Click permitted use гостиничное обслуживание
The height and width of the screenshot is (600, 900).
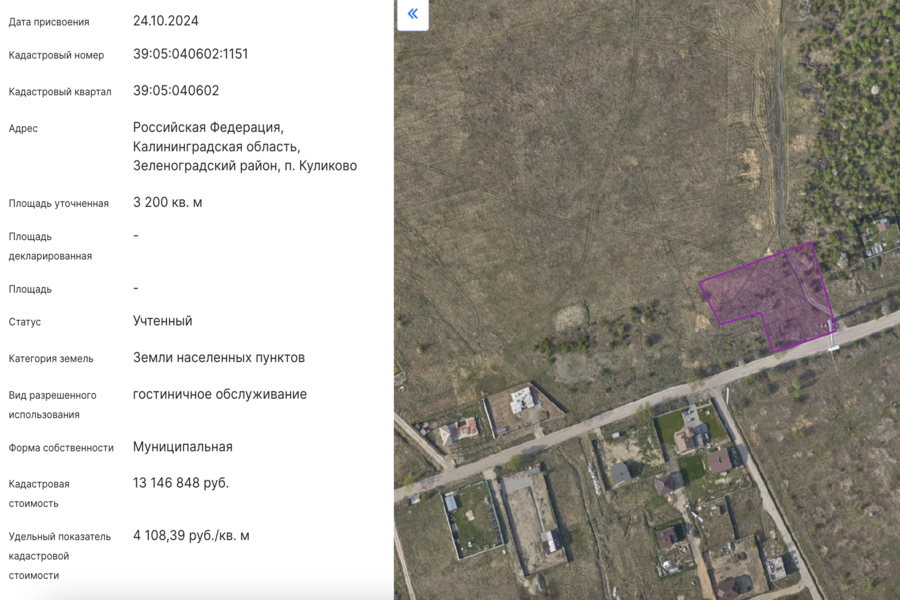click(219, 394)
